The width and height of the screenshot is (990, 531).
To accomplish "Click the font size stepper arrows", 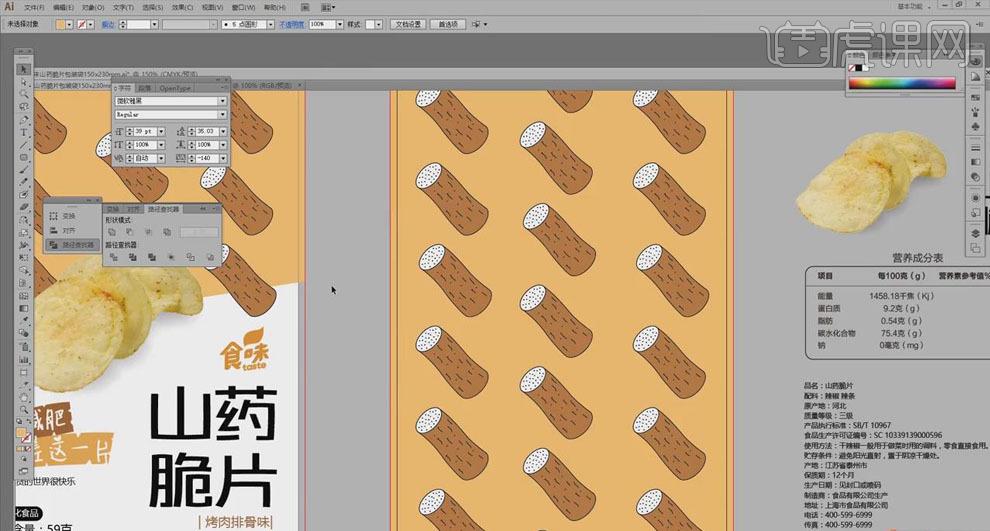I will [x=130, y=131].
